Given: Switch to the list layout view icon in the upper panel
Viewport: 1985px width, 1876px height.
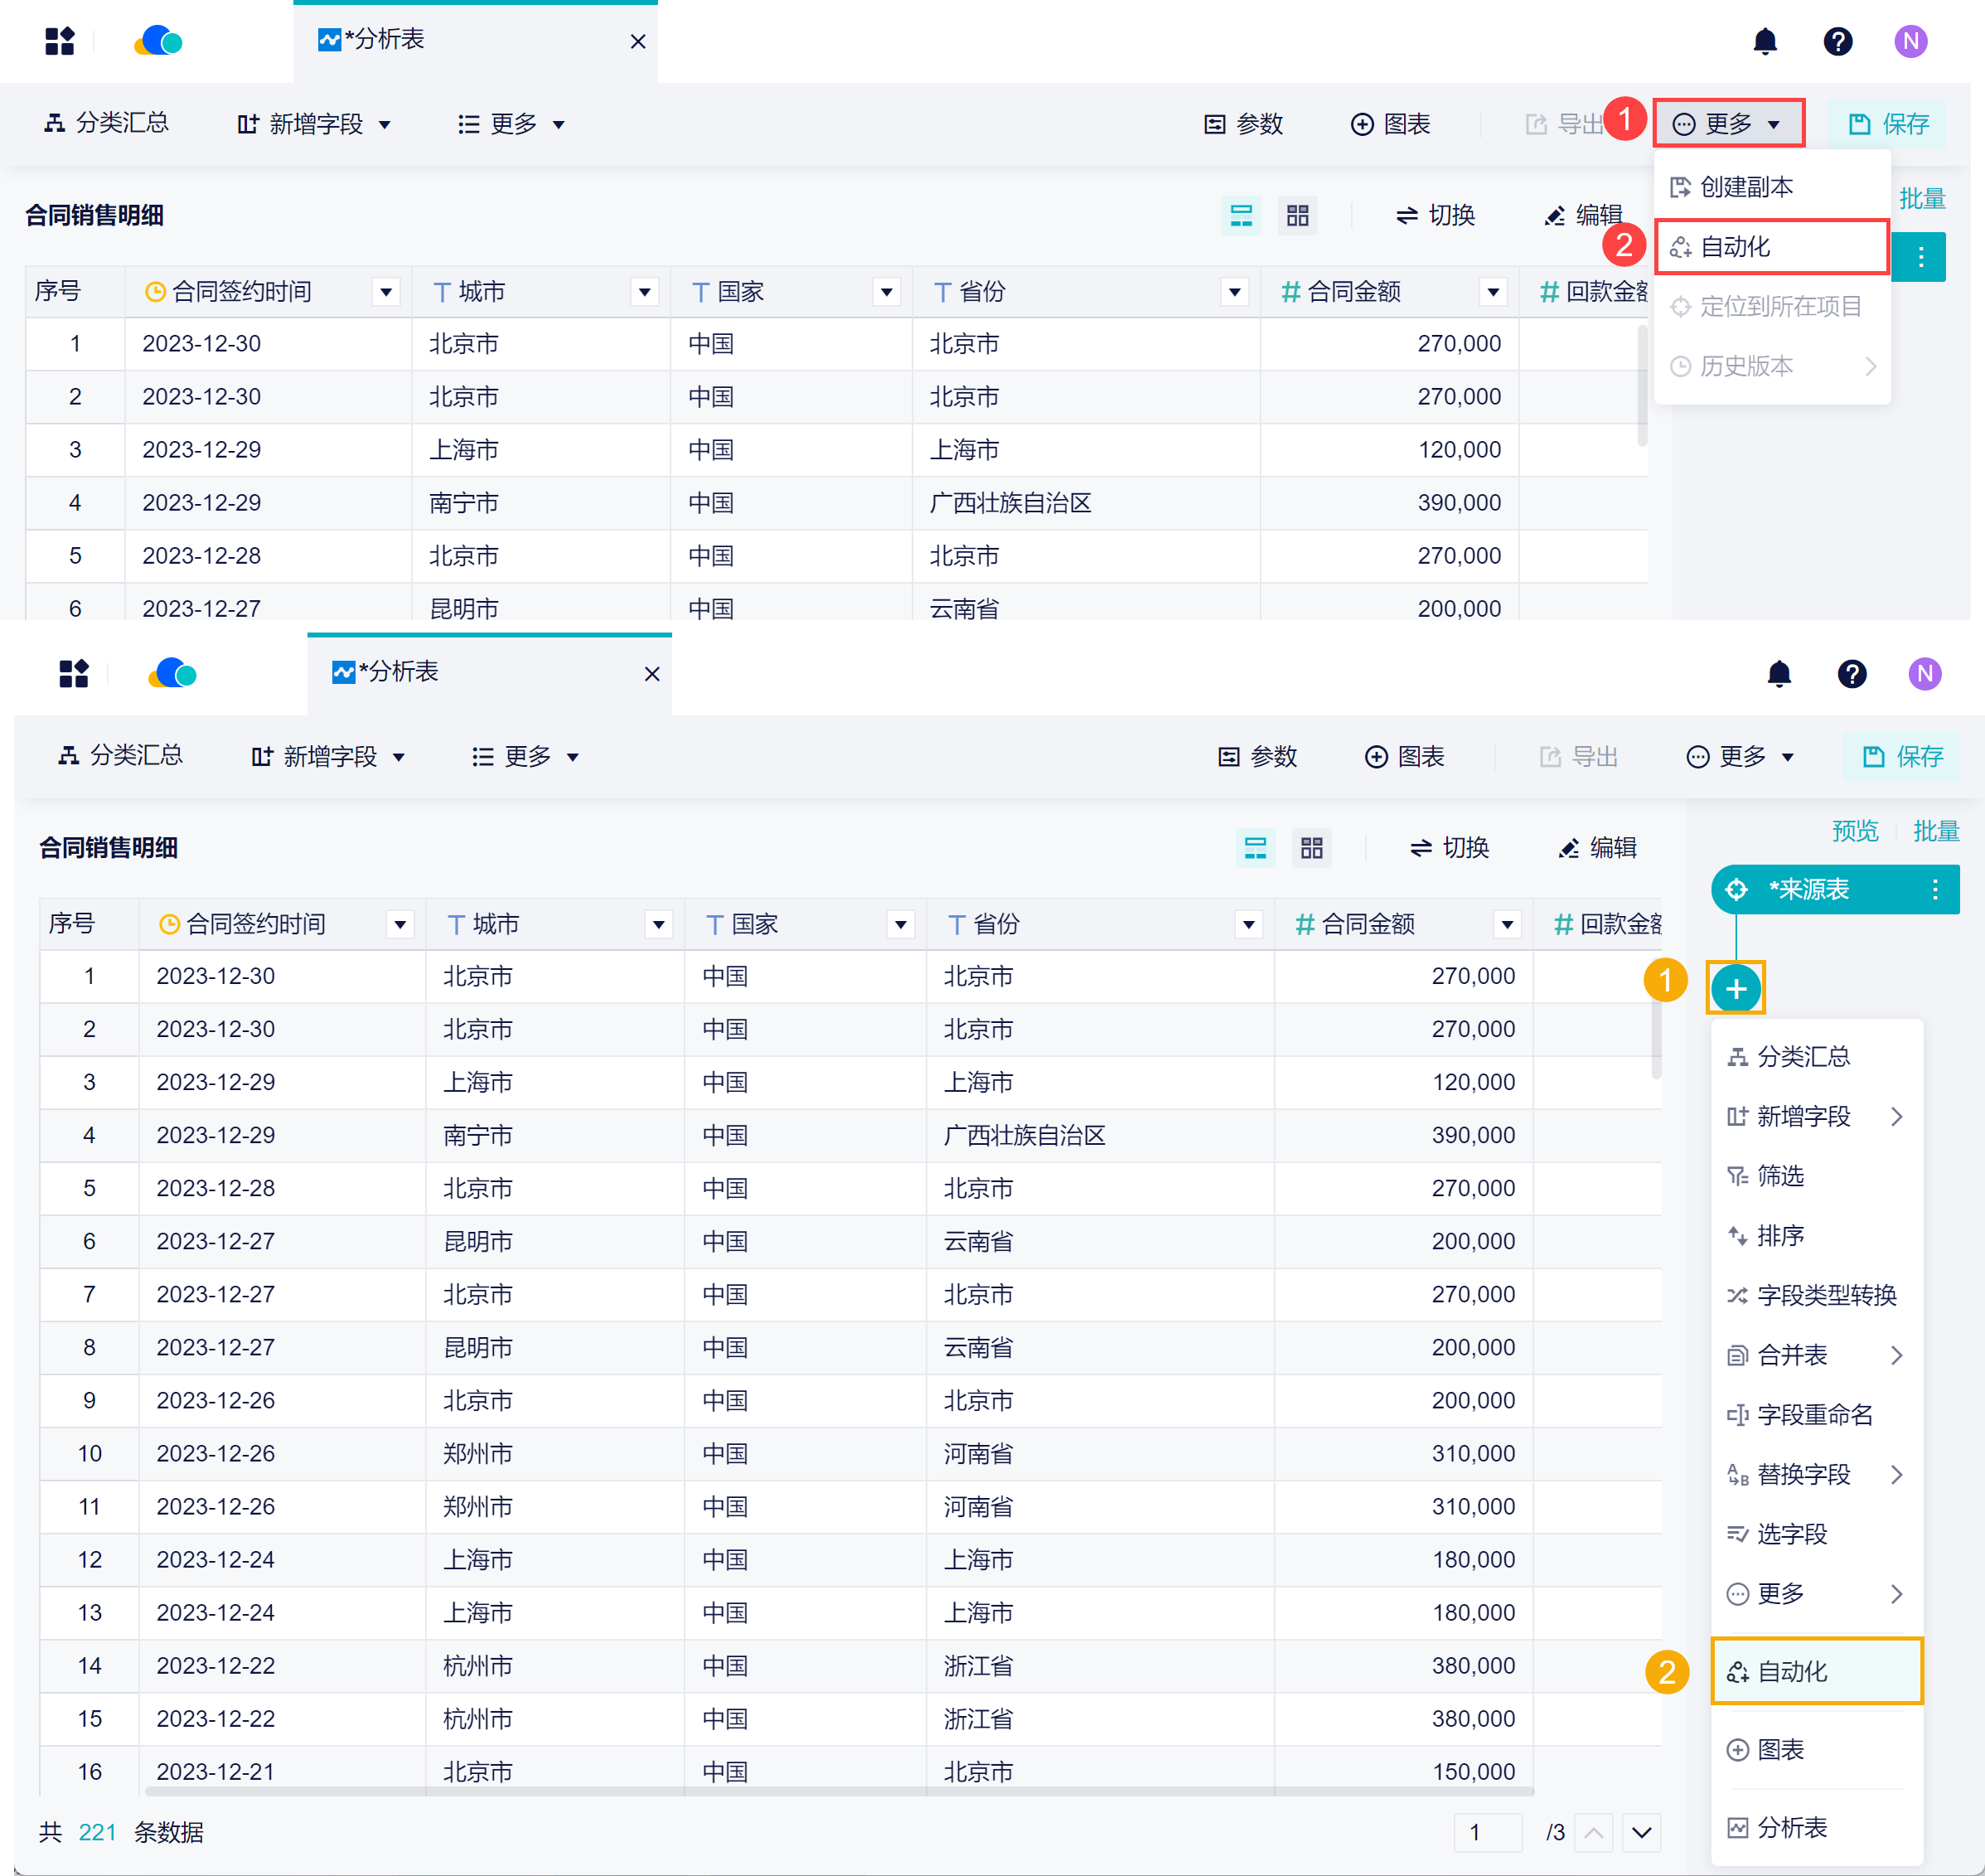Looking at the screenshot, I should tap(1241, 215).
